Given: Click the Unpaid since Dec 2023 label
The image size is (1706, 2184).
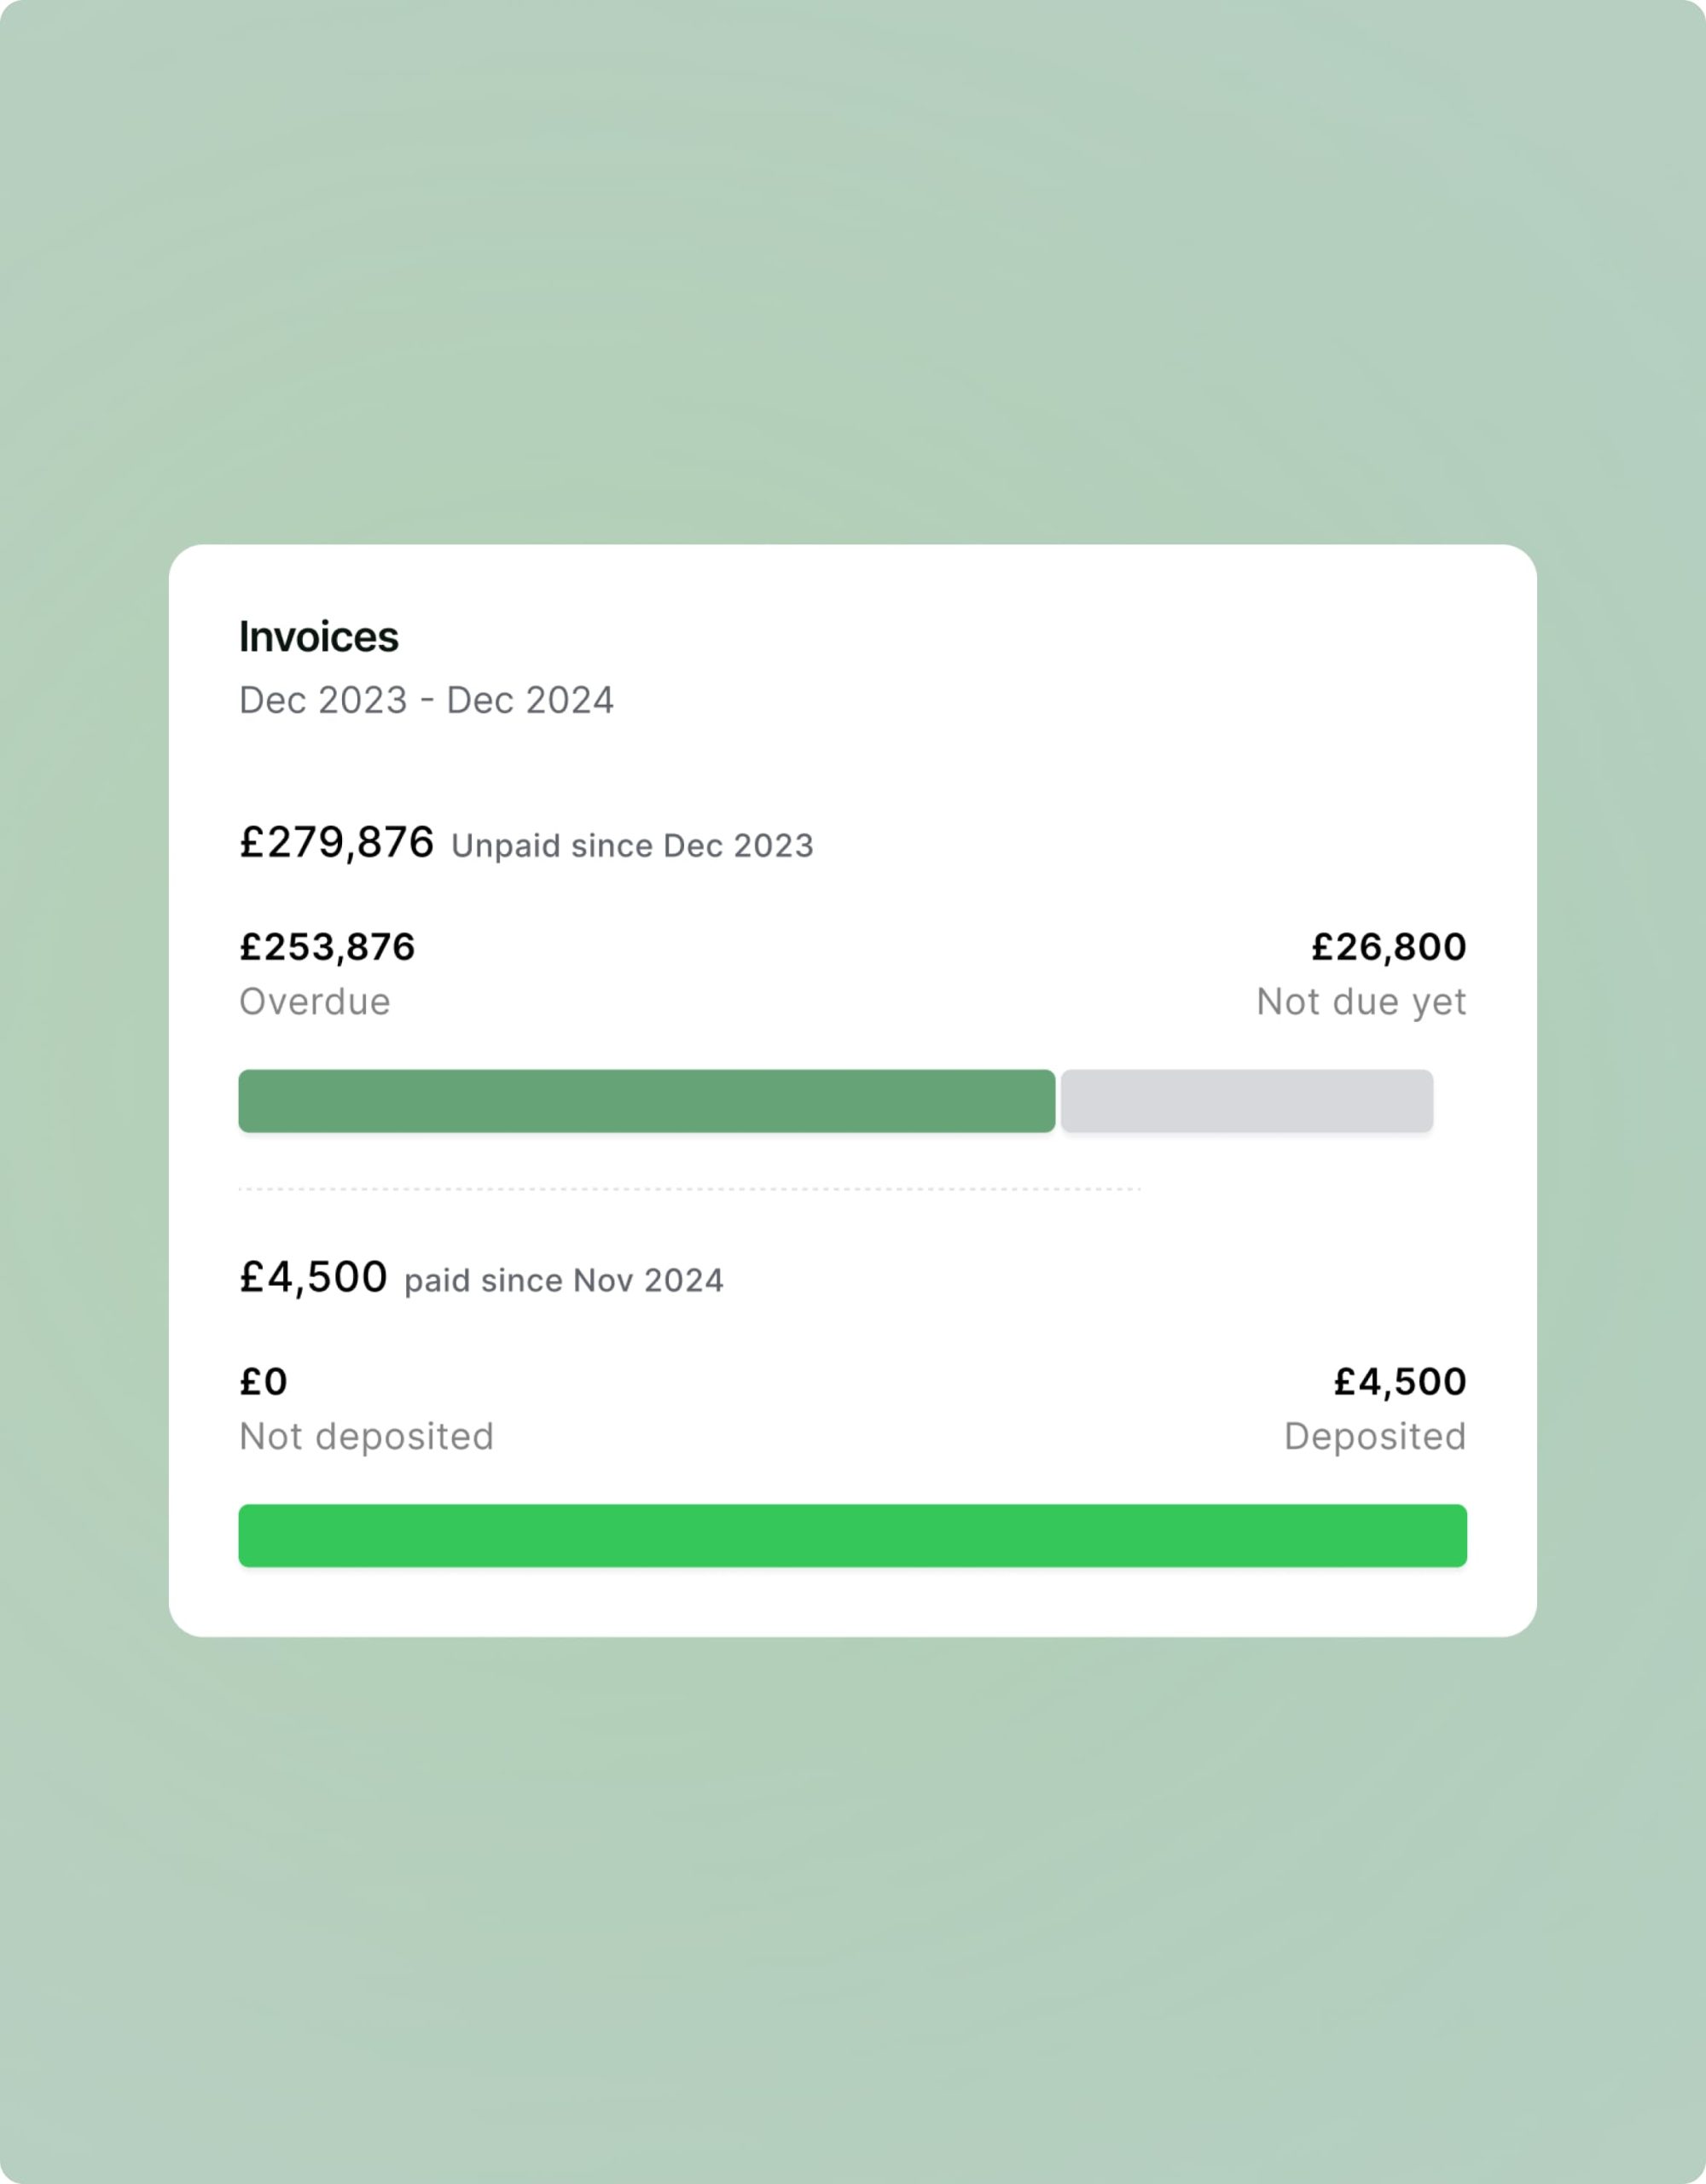Looking at the screenshot, I should (632, 846).
